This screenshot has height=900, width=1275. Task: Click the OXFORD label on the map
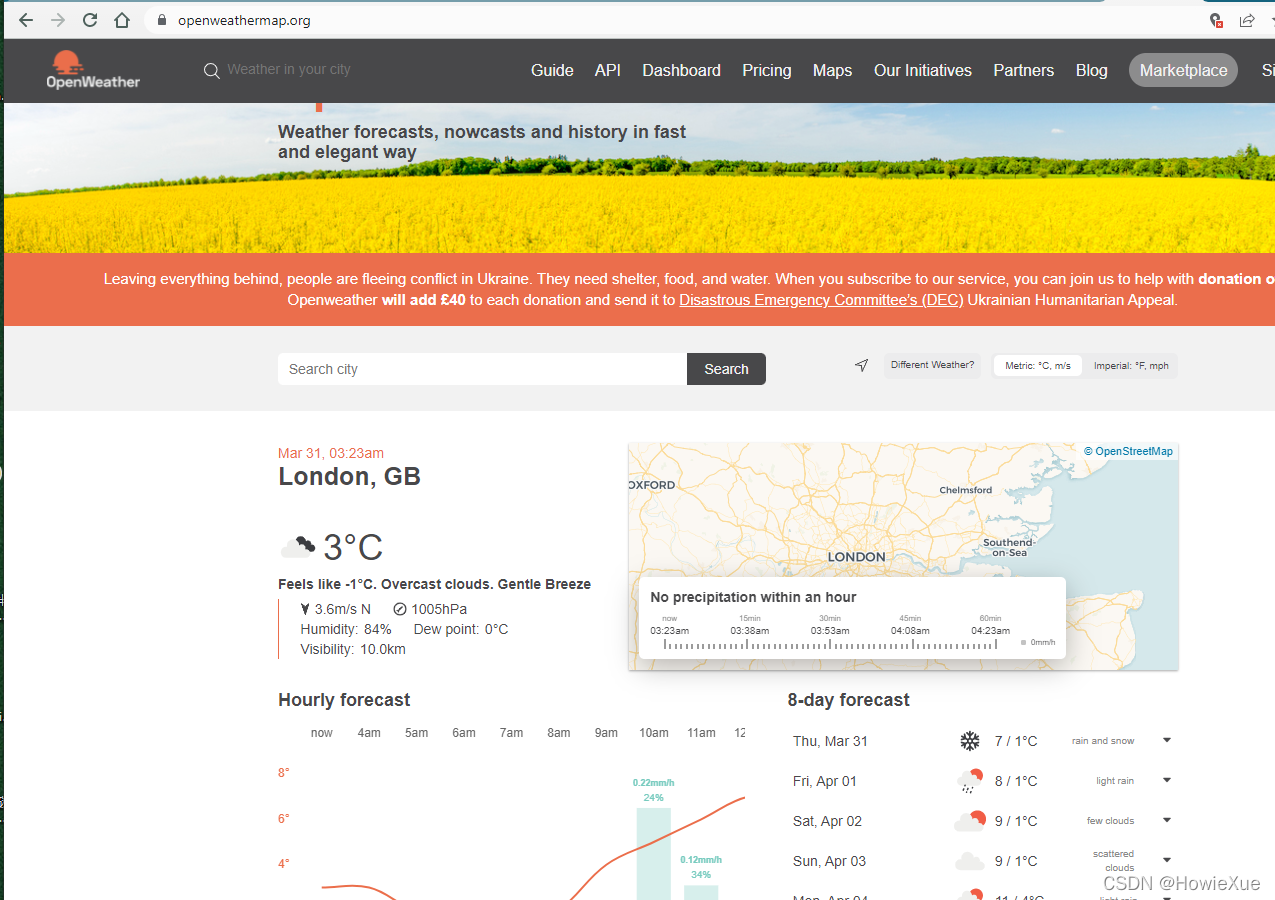652,485
